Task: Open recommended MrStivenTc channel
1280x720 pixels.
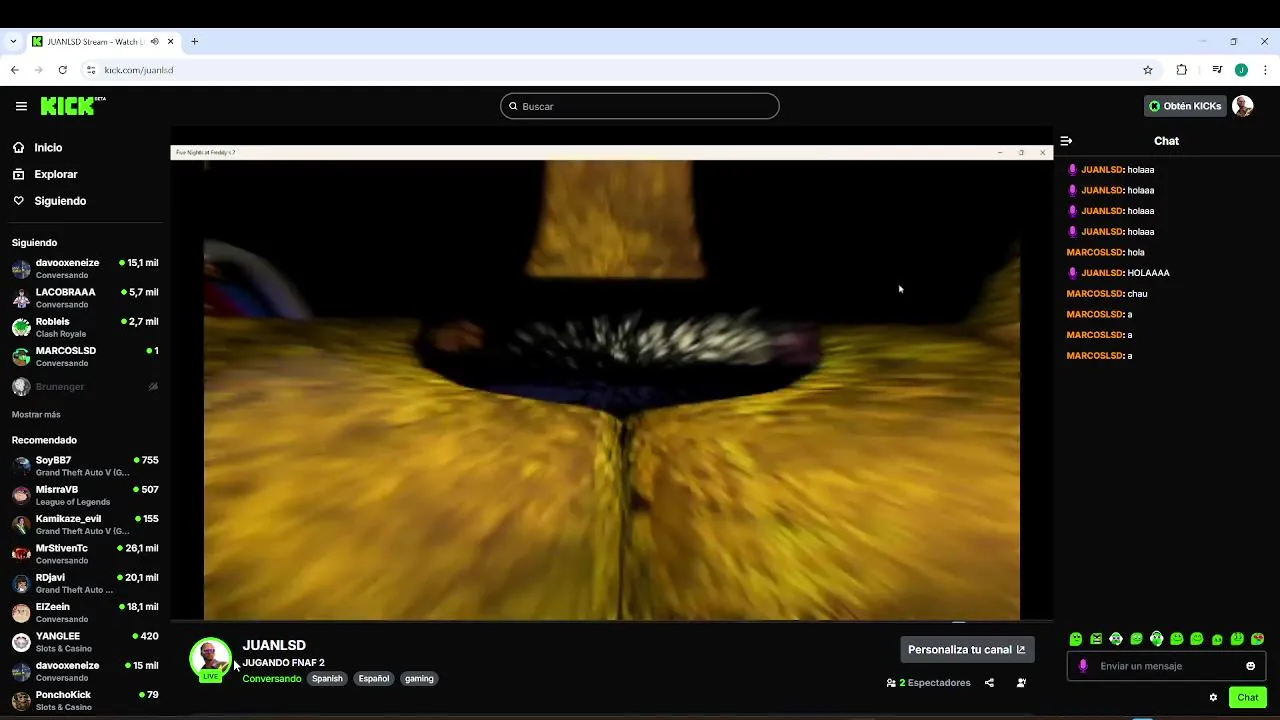Action: click(x=85, y=554)
